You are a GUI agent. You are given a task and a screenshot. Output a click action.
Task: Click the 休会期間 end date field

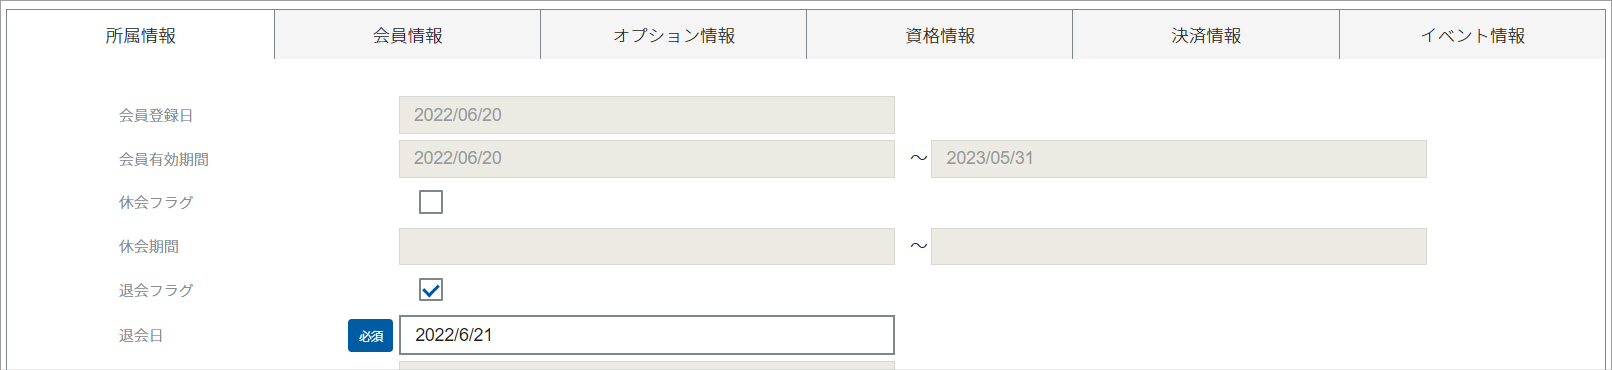pyautogui.click(x=1179, y=246)
